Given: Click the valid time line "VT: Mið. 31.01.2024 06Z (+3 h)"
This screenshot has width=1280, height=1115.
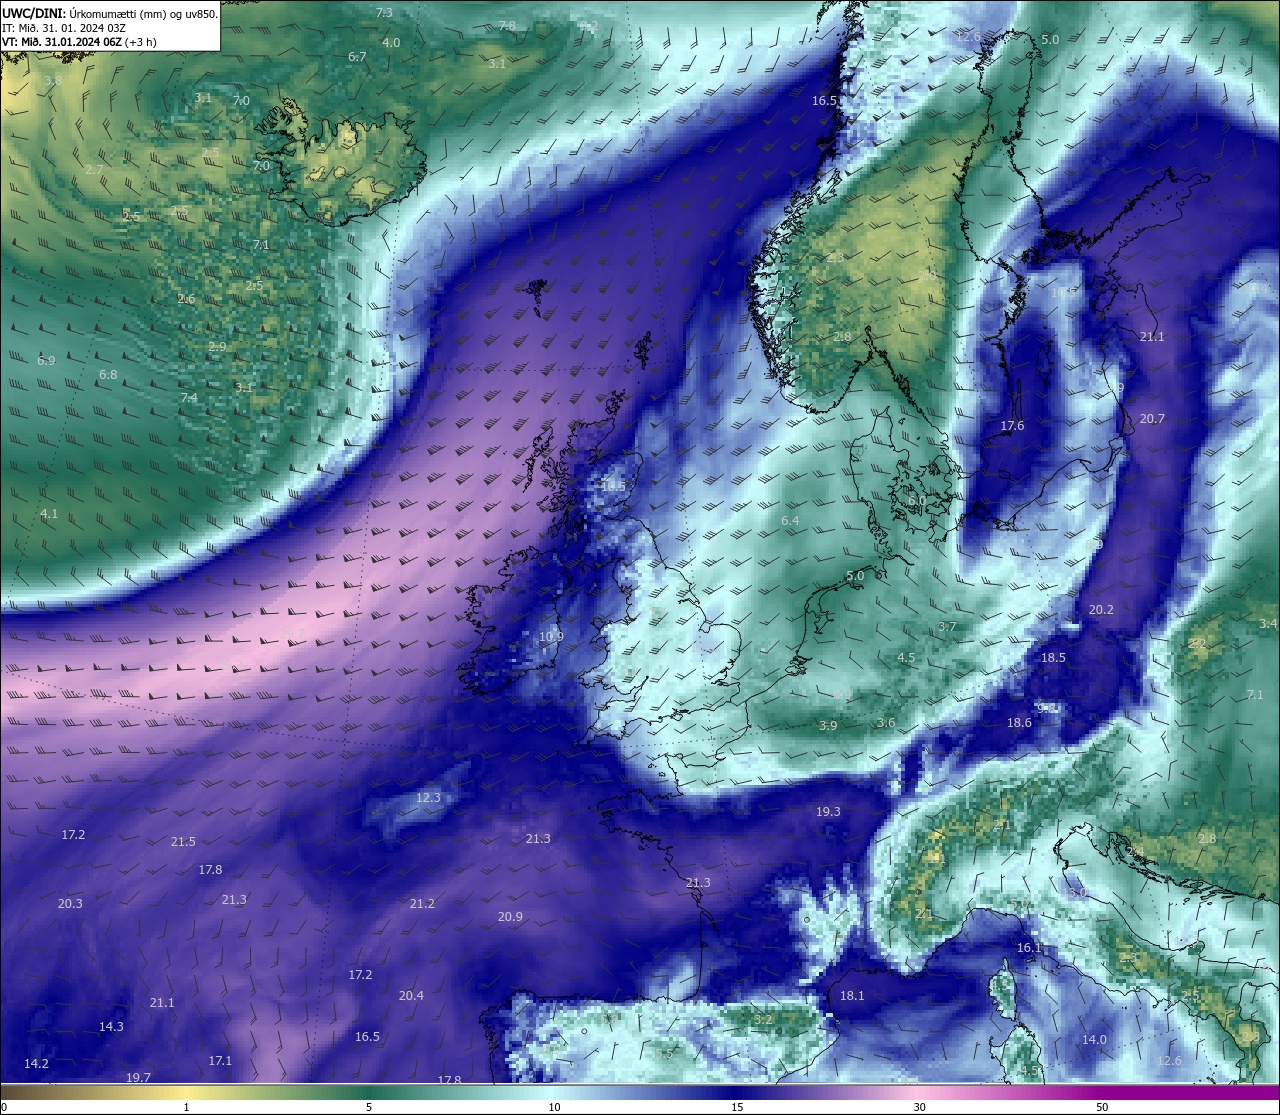Looking at the screenshot, I should click(79, 42).
